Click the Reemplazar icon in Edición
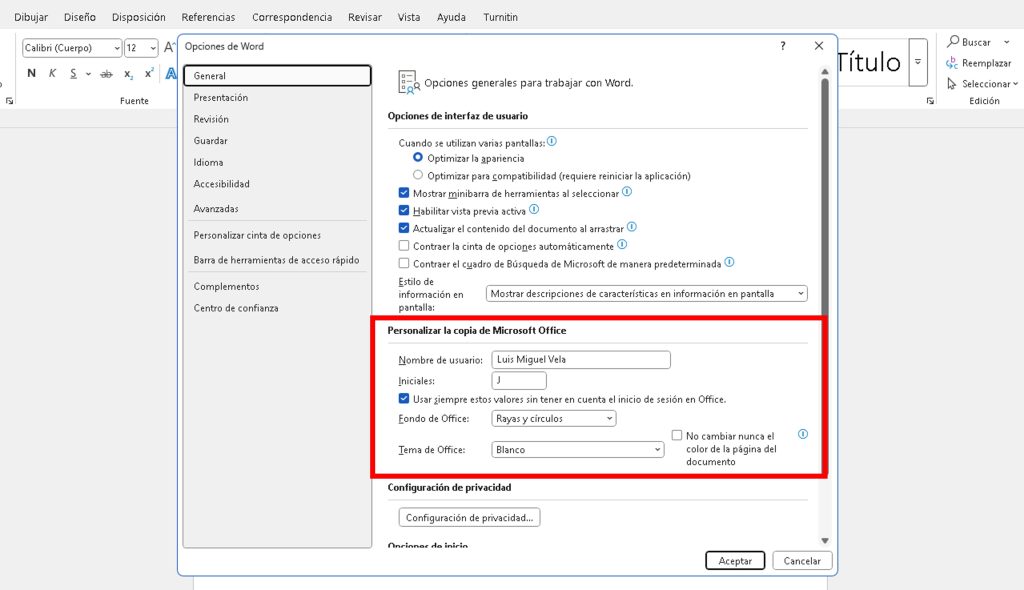1024x590 pixels. (x=952, y=63)
